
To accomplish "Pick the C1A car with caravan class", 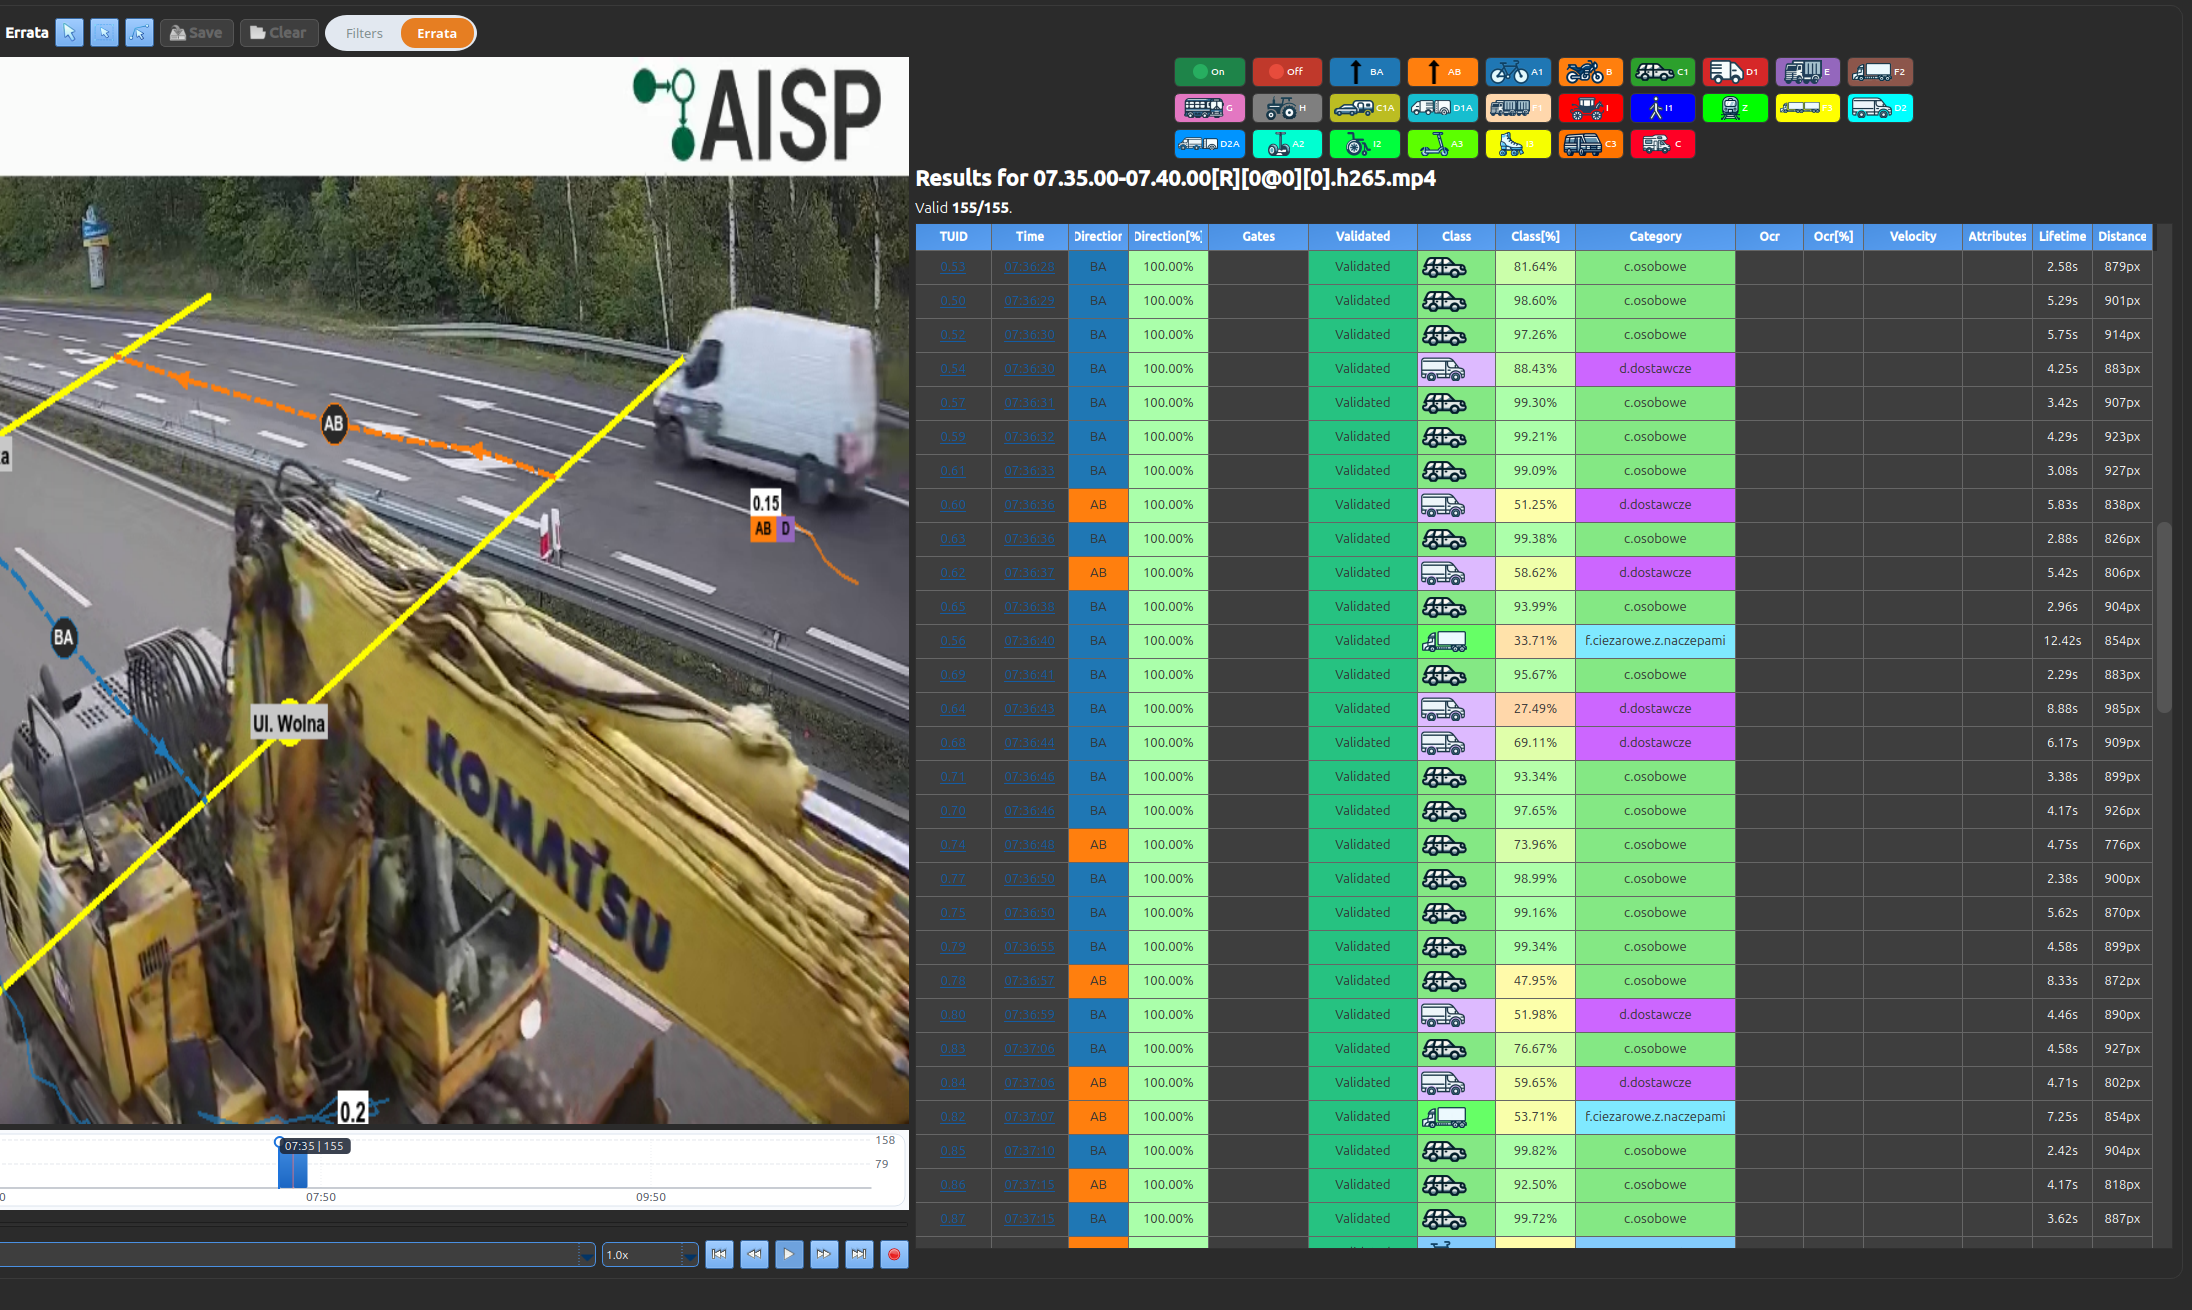I will 1365,108.
